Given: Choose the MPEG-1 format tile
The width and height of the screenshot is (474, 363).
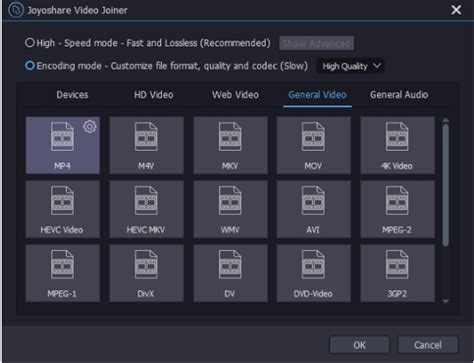Looking at the screenshot, I should 63,273.
